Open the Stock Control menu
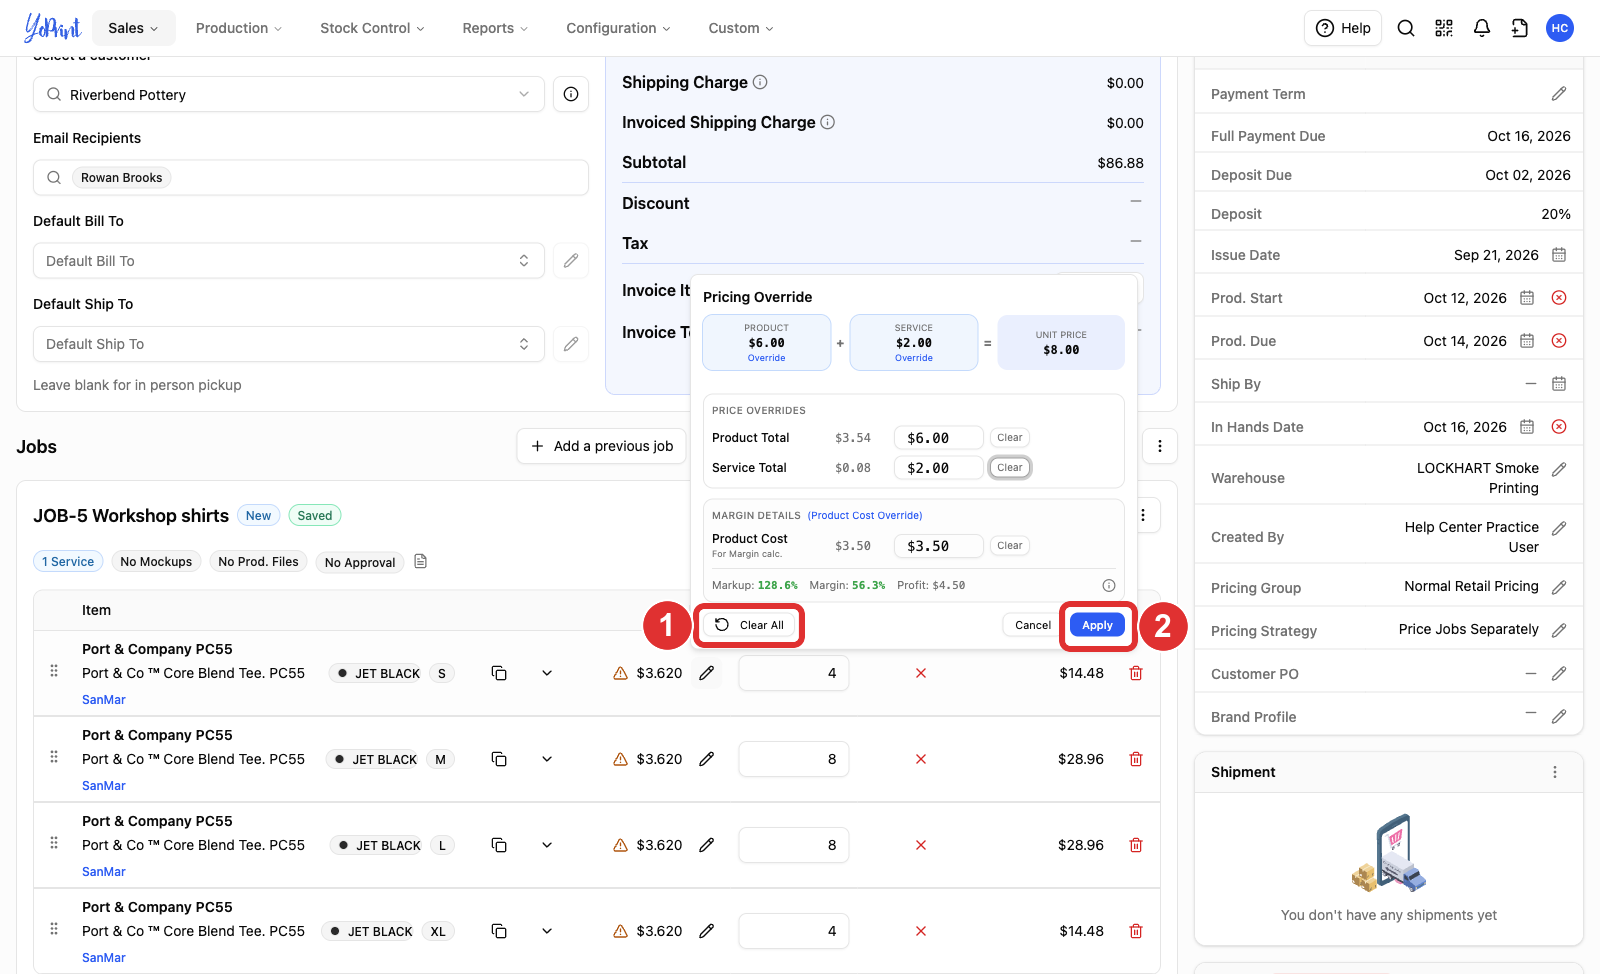Screen dimensions: 1600x974 coord(372,28)
